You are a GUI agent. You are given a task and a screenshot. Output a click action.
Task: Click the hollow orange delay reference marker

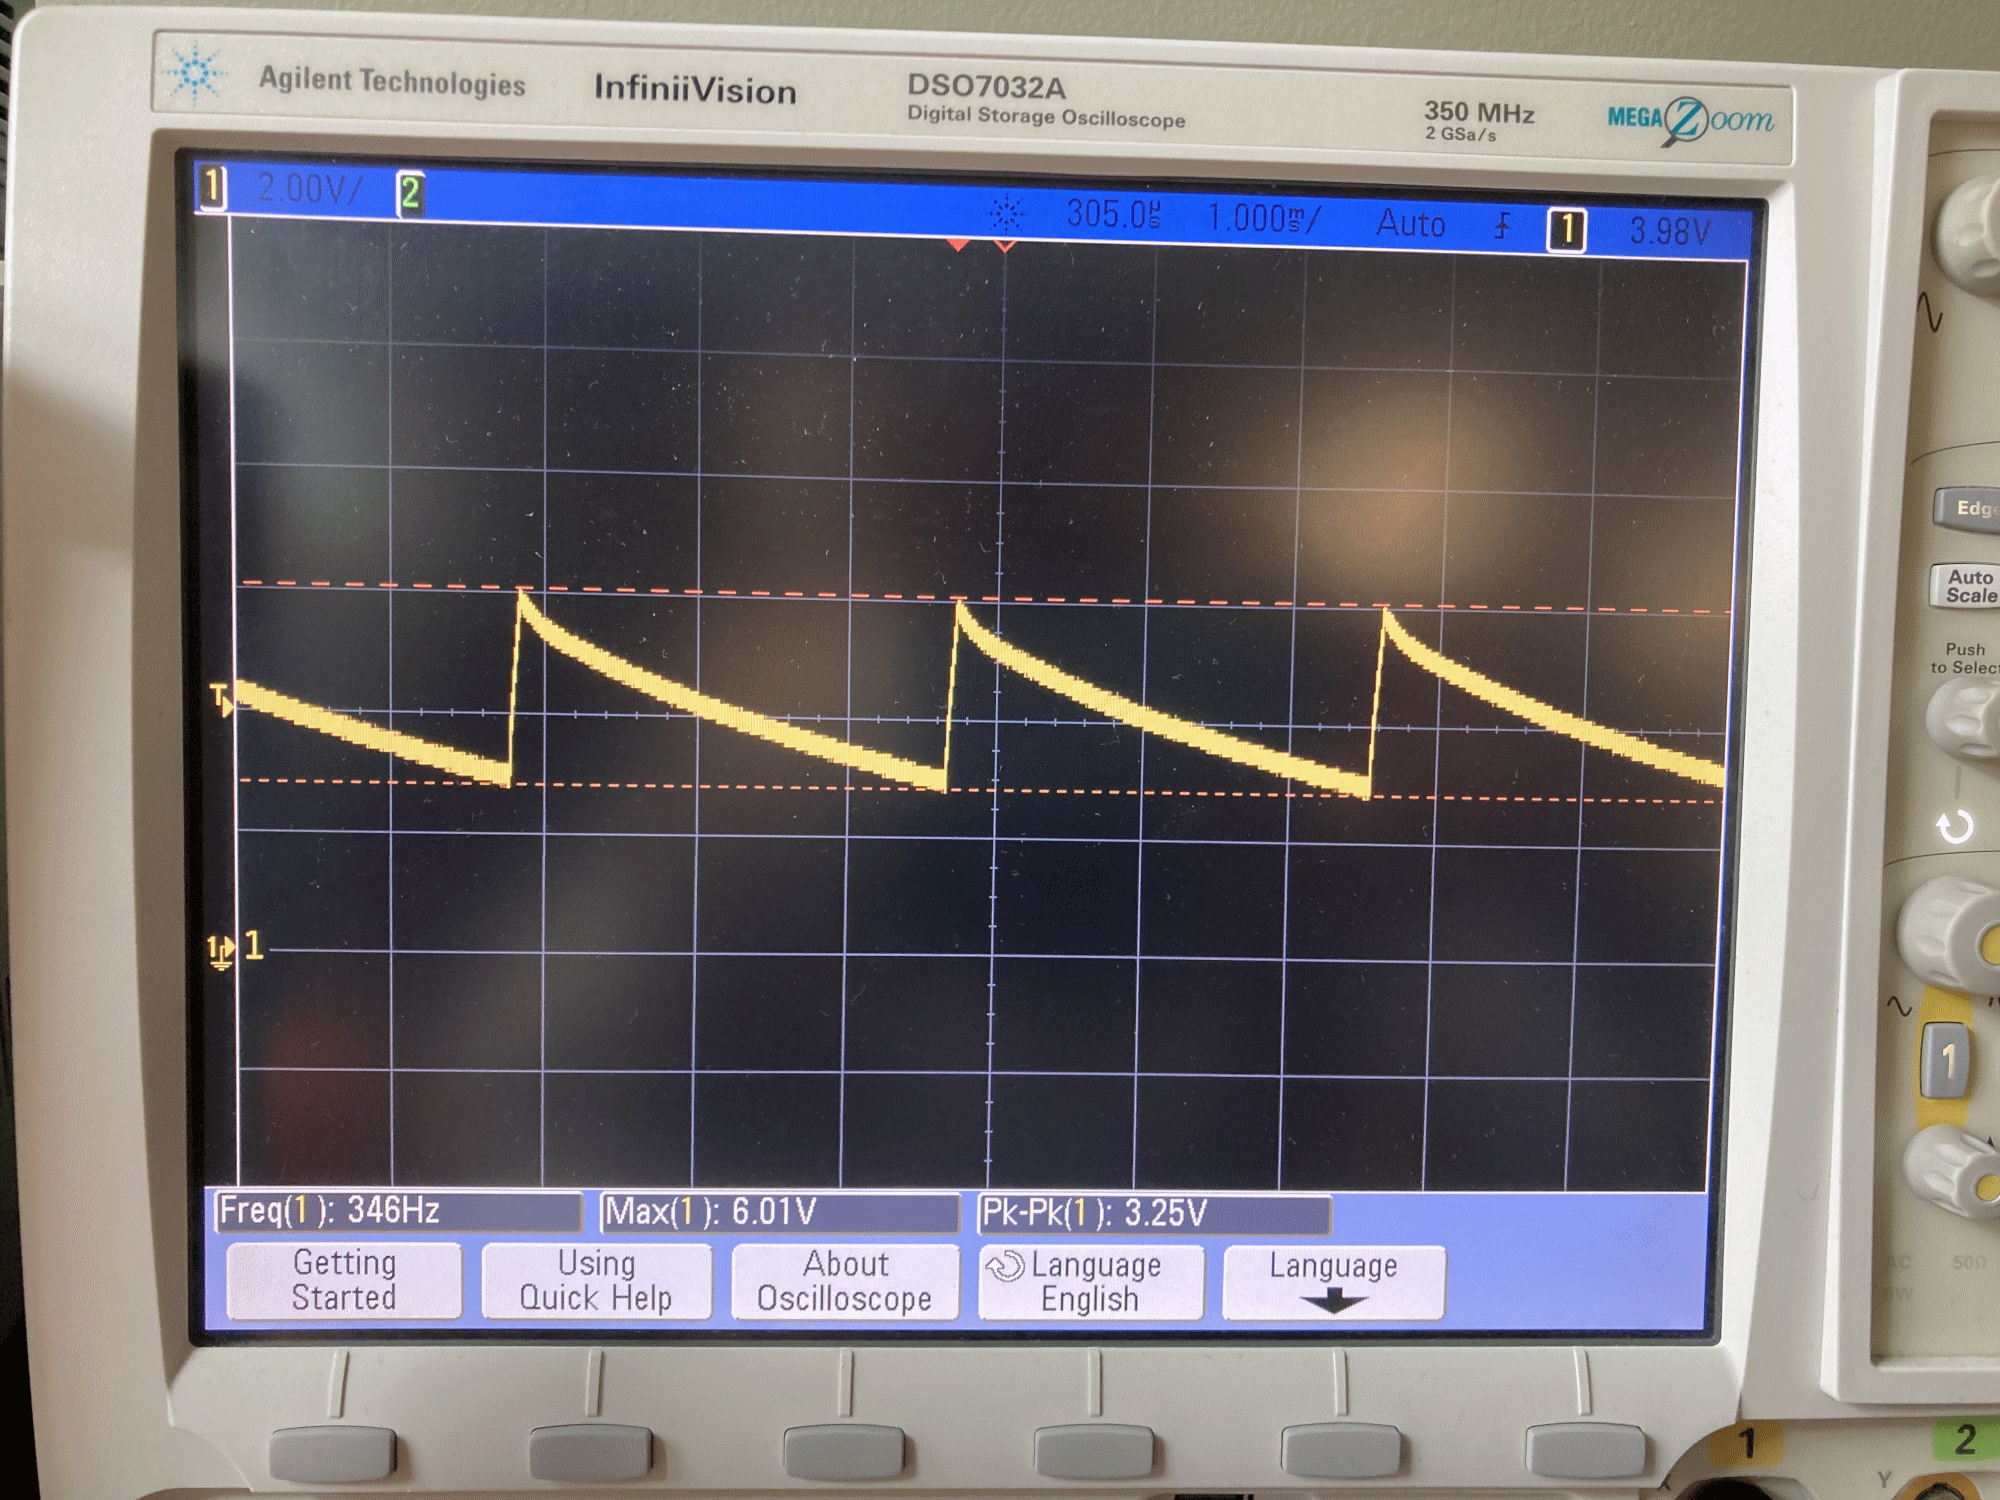pos(1006,246)
